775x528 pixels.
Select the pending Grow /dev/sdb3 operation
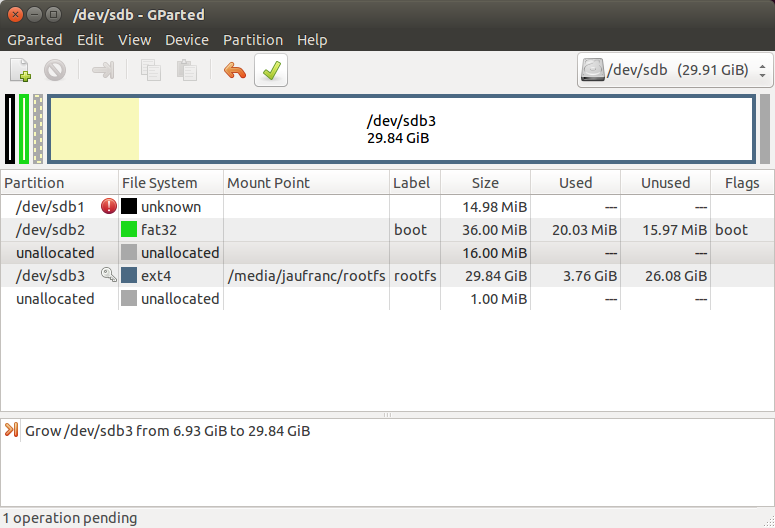coord(168,431)
